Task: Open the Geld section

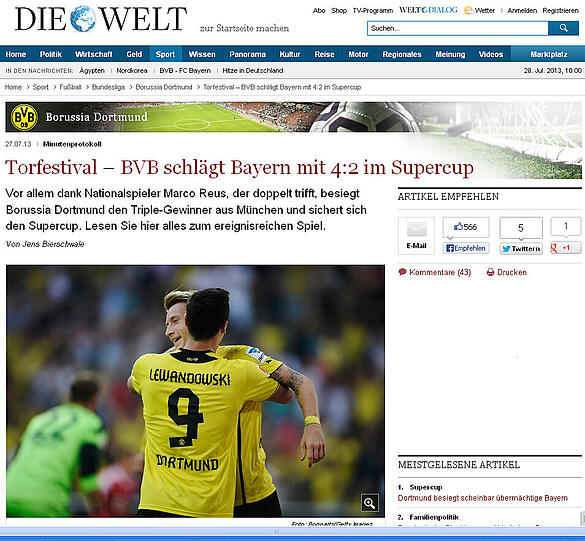Action: point(134,54)
